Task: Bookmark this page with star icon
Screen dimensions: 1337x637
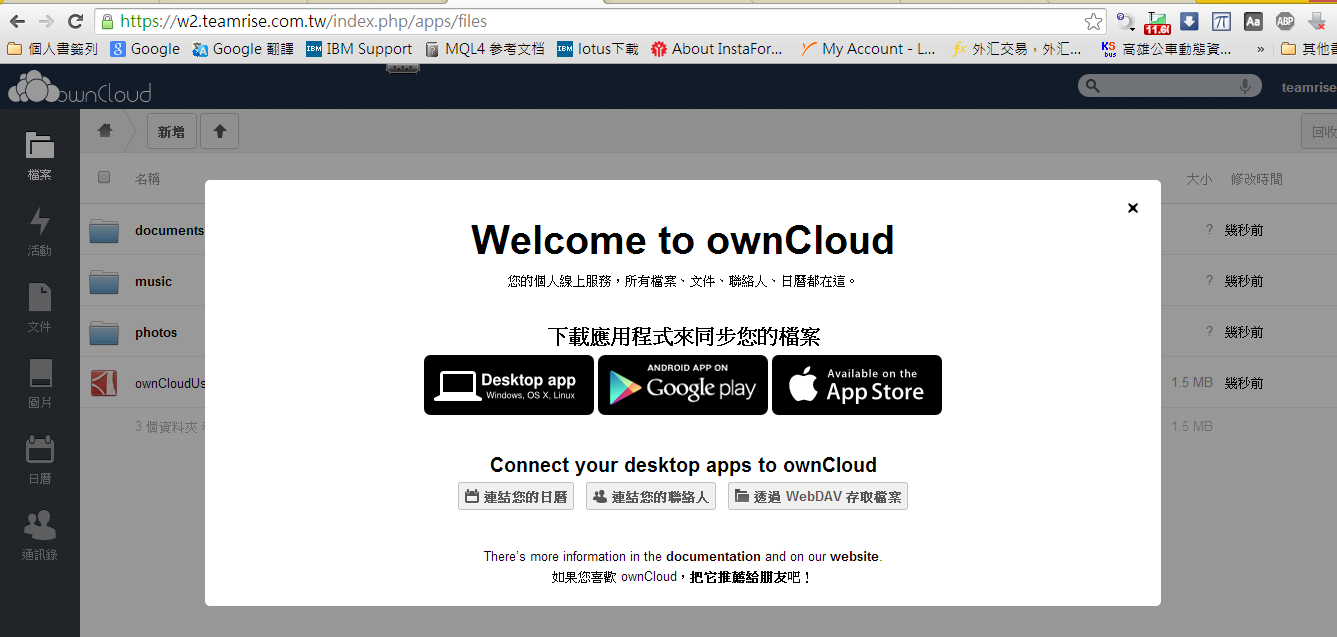Action: click(x=1093, y=21)
